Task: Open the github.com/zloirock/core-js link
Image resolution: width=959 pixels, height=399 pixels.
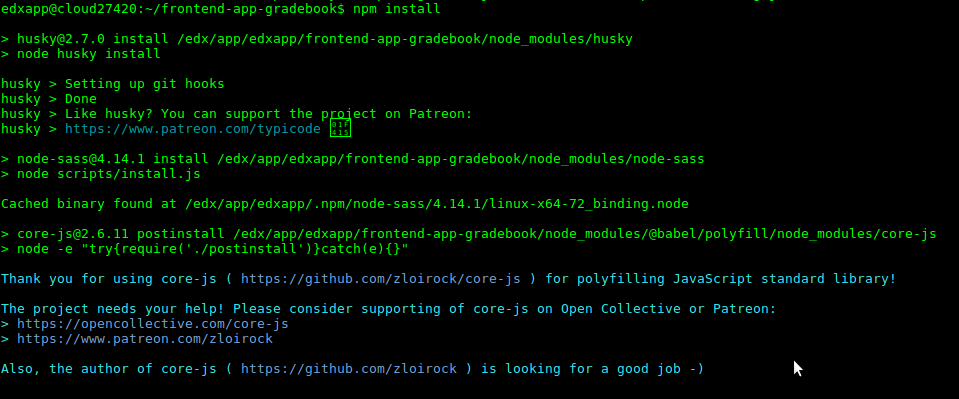Action: pyautogui.click(x=380, y=278)
